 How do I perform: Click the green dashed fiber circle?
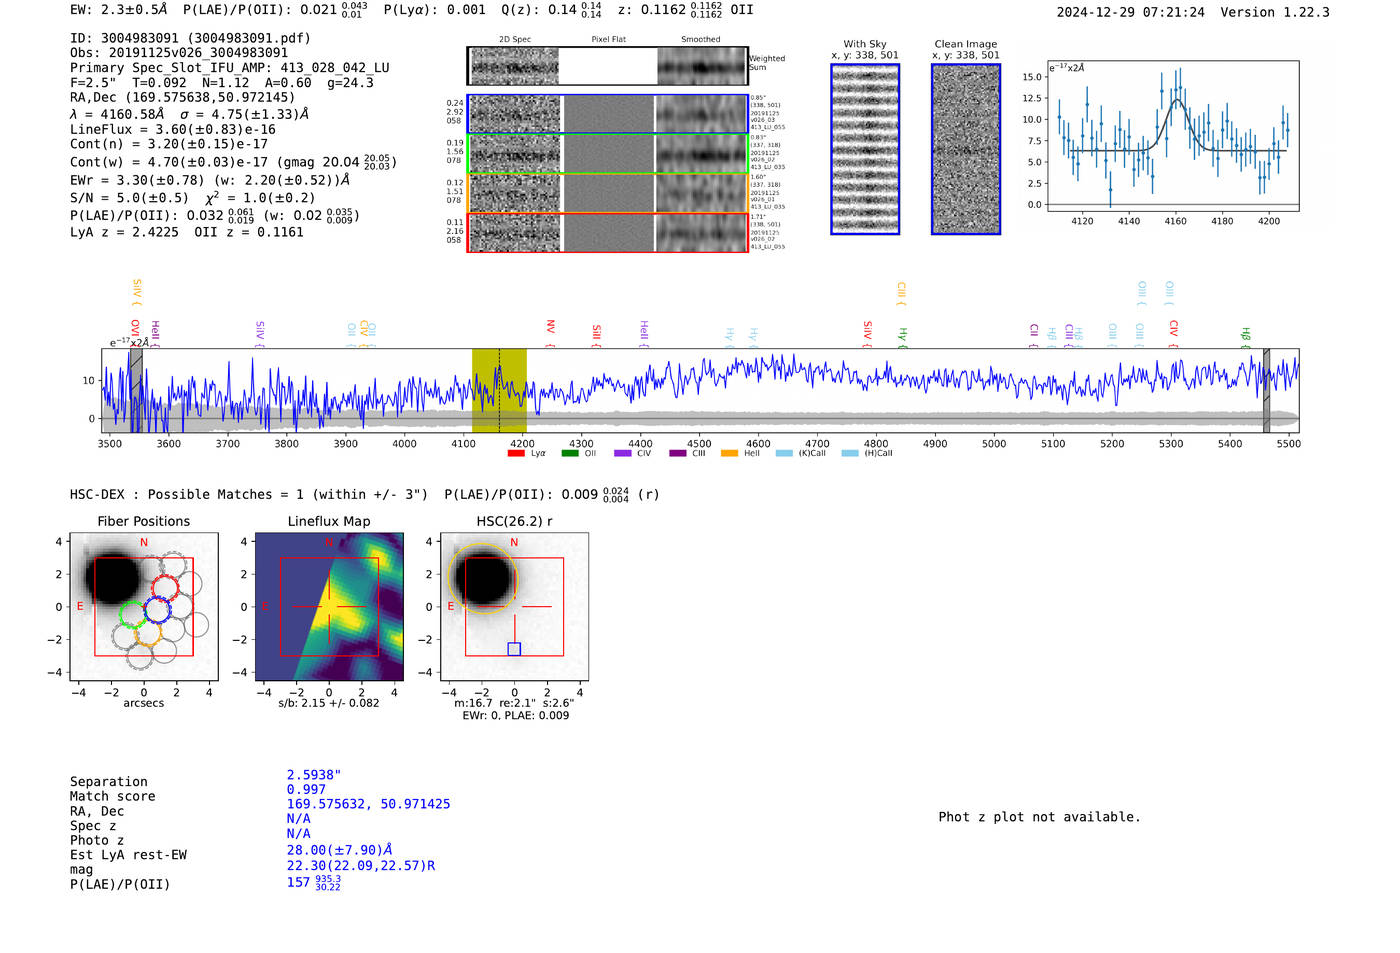pos(132,613)
